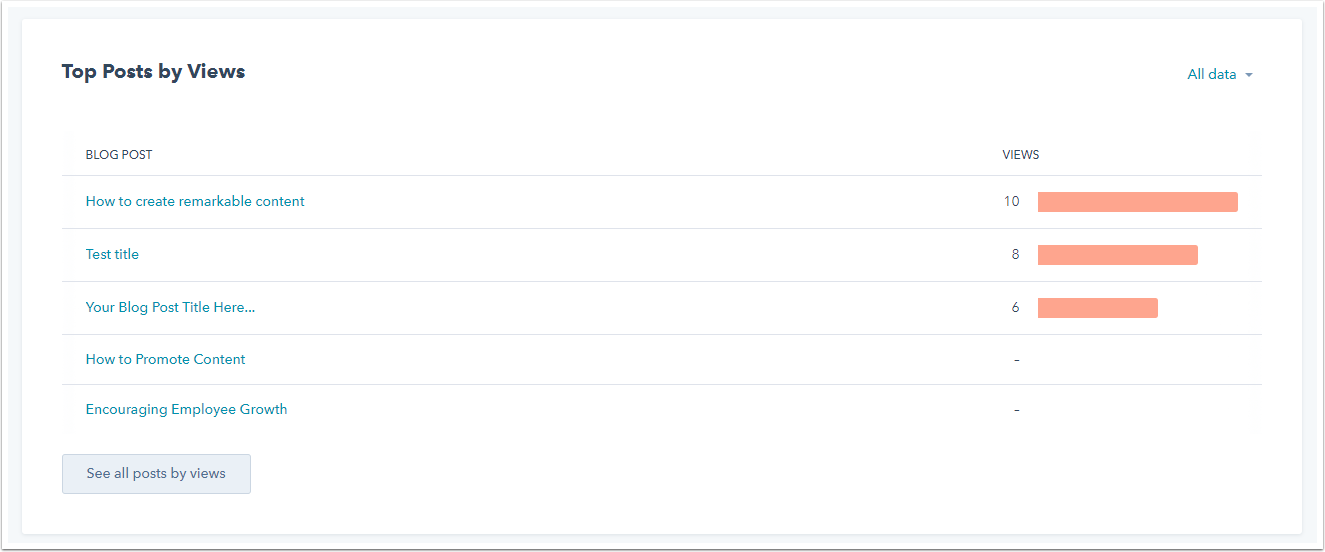Screen dimensions: 1325x552
Task: Click the BLOG POST column header
Action: (x=119, y=155)
